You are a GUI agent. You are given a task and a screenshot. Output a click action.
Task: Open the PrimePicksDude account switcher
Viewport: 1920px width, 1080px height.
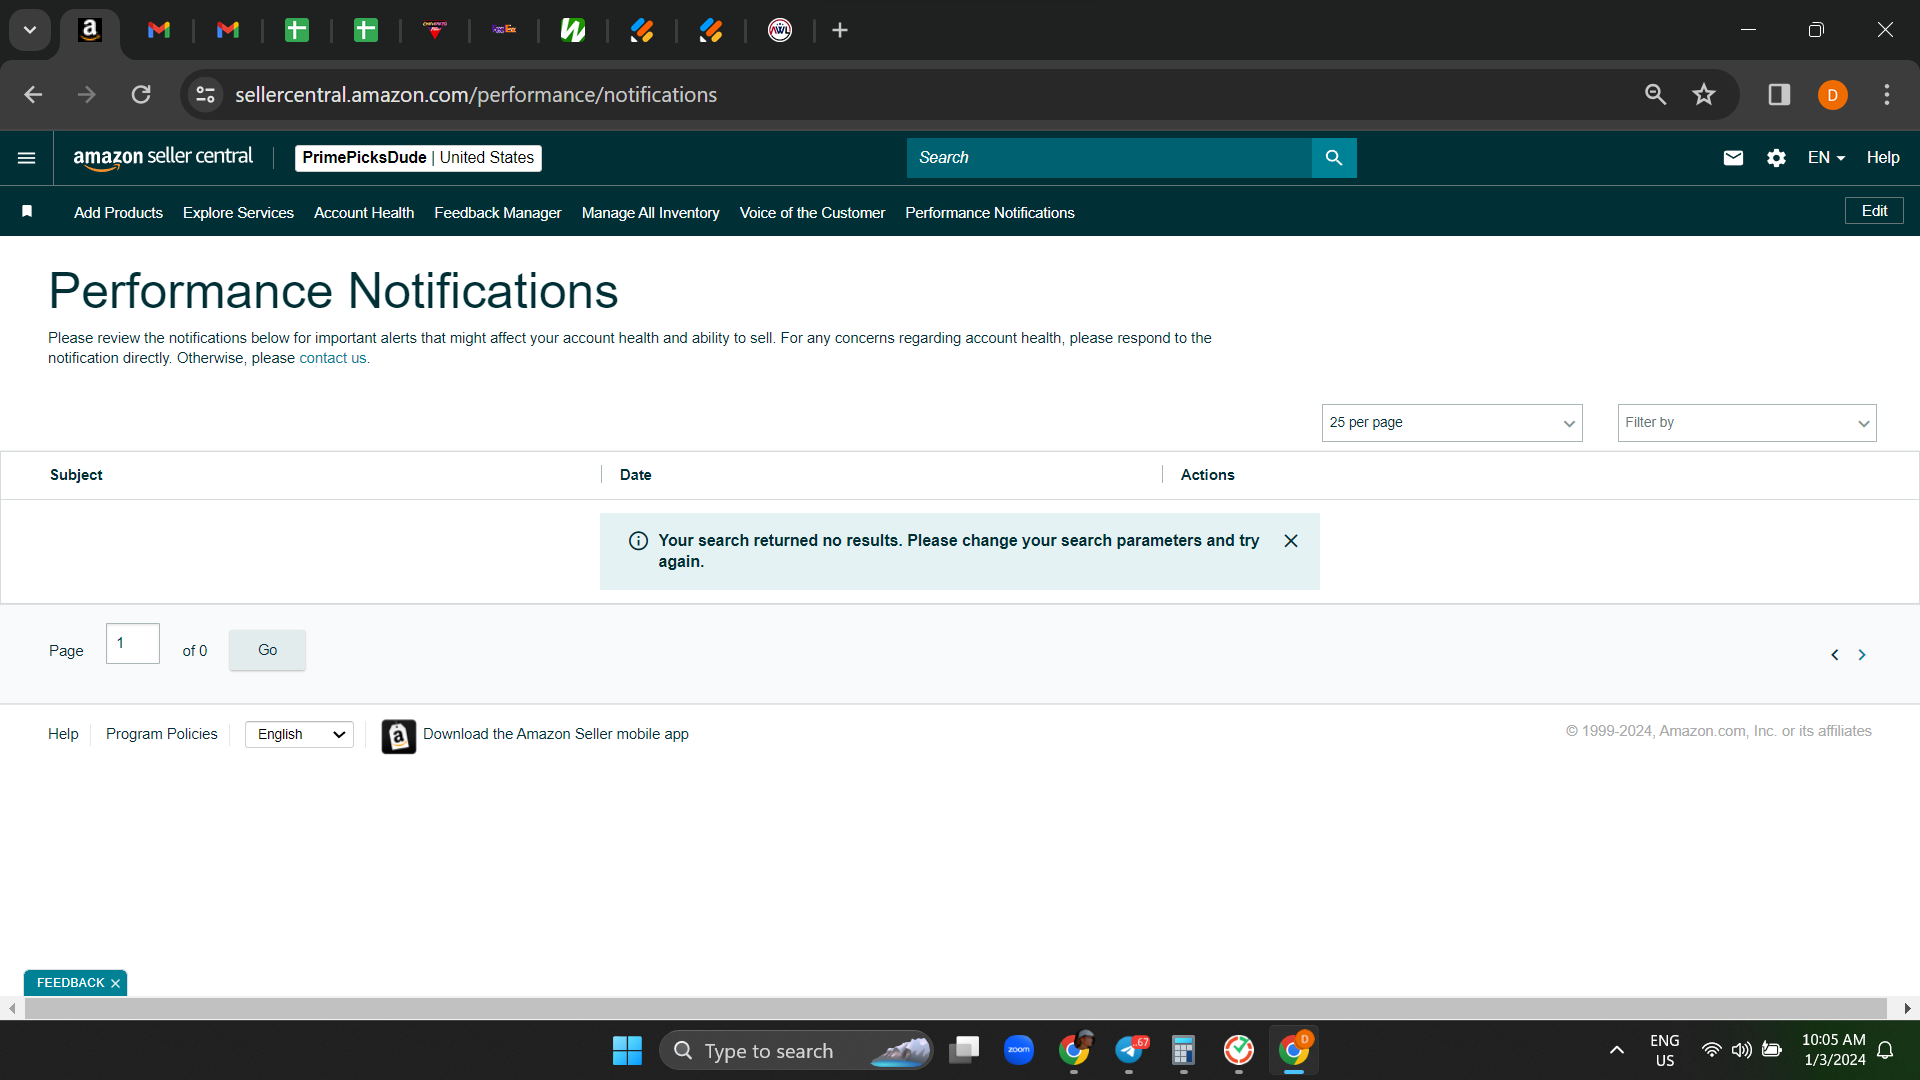coord(418,158)
